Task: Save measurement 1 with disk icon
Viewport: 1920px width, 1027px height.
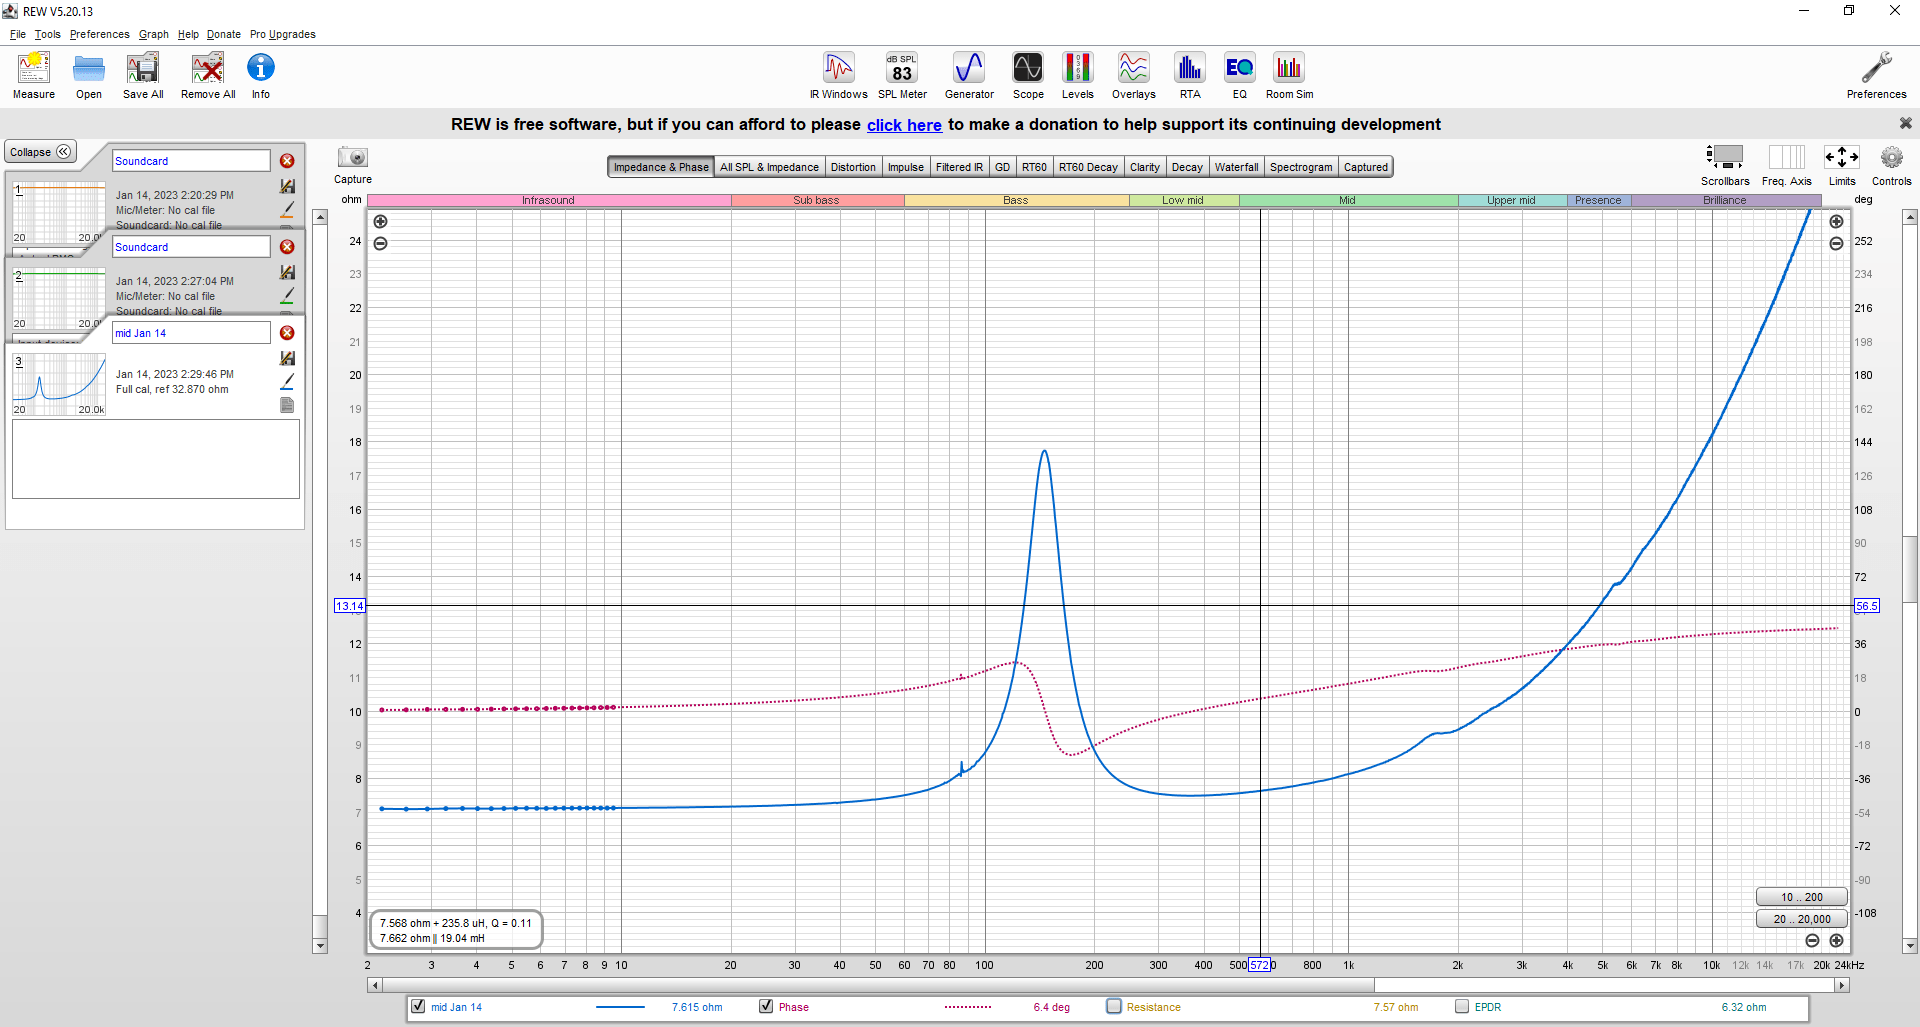Action: [x=287, y=186]
